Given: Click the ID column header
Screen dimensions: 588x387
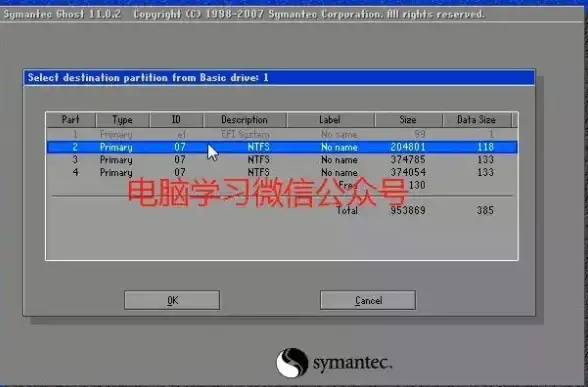Looking at the screenshot, I should 176,120.
